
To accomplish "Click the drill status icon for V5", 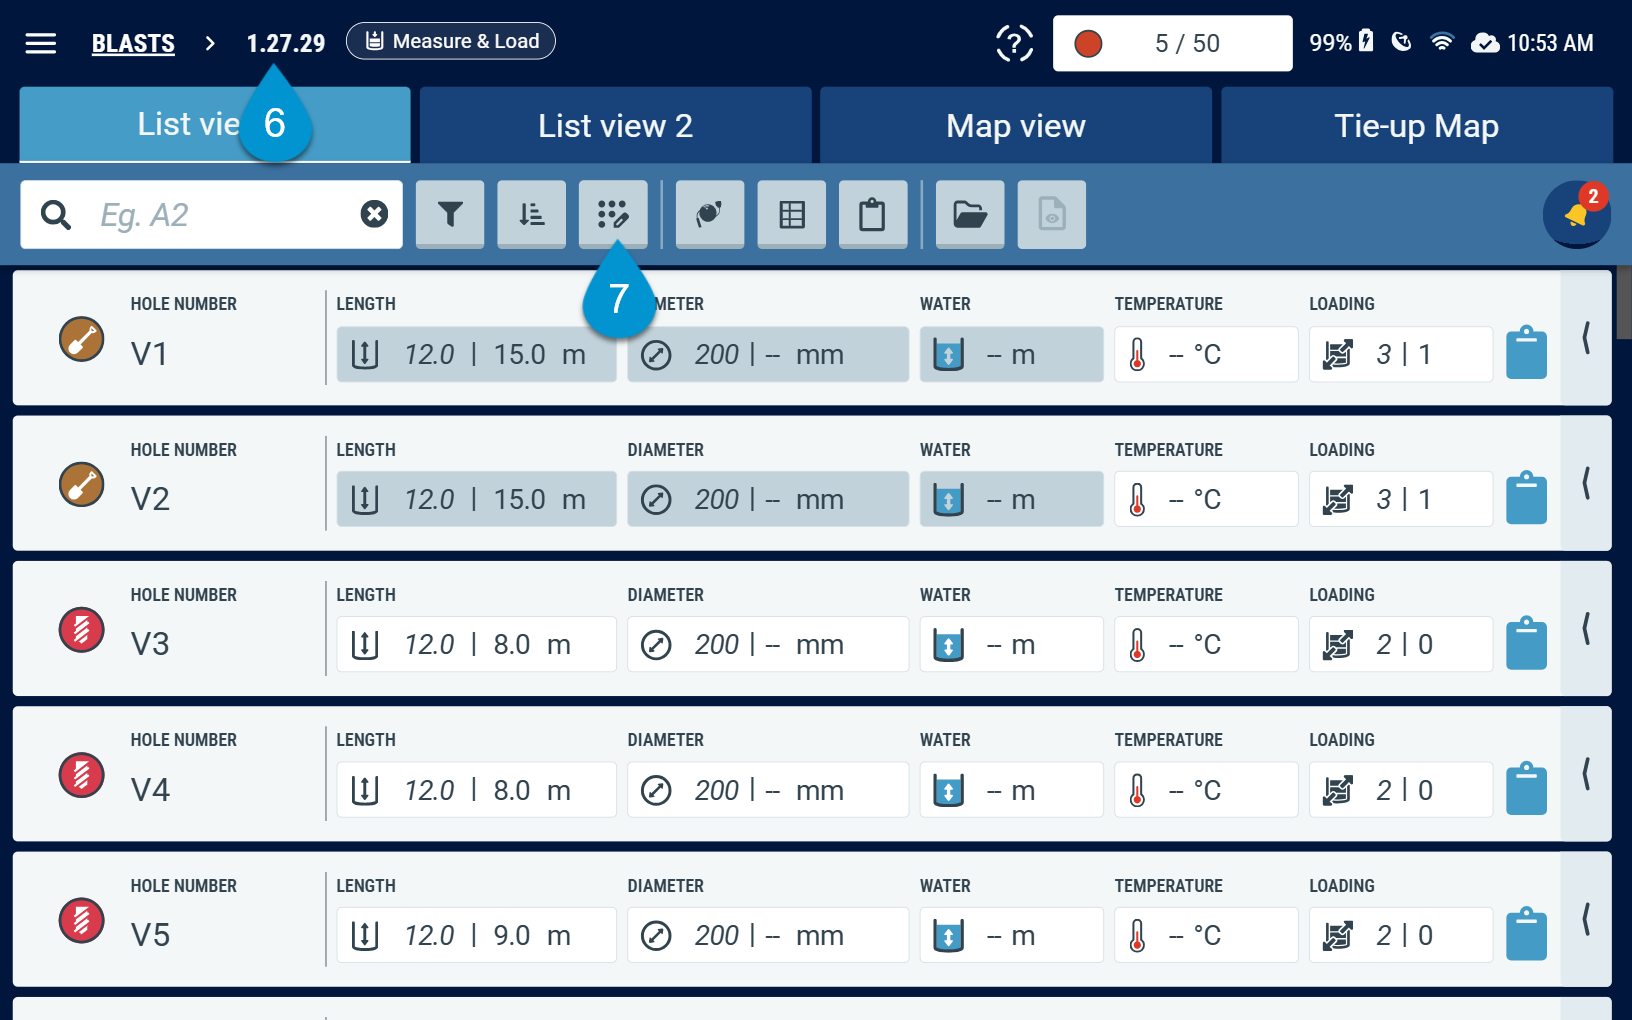I will [x=82, y=921].
